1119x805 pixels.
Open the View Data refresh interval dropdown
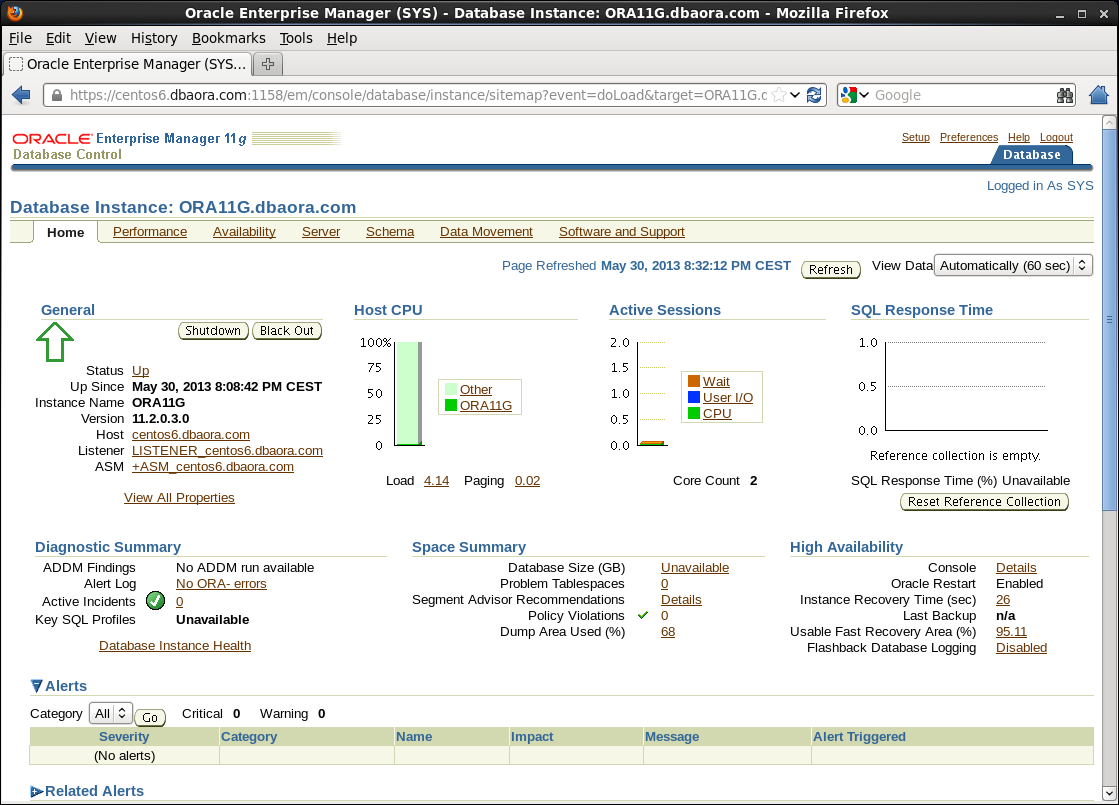click(1013, 265)
